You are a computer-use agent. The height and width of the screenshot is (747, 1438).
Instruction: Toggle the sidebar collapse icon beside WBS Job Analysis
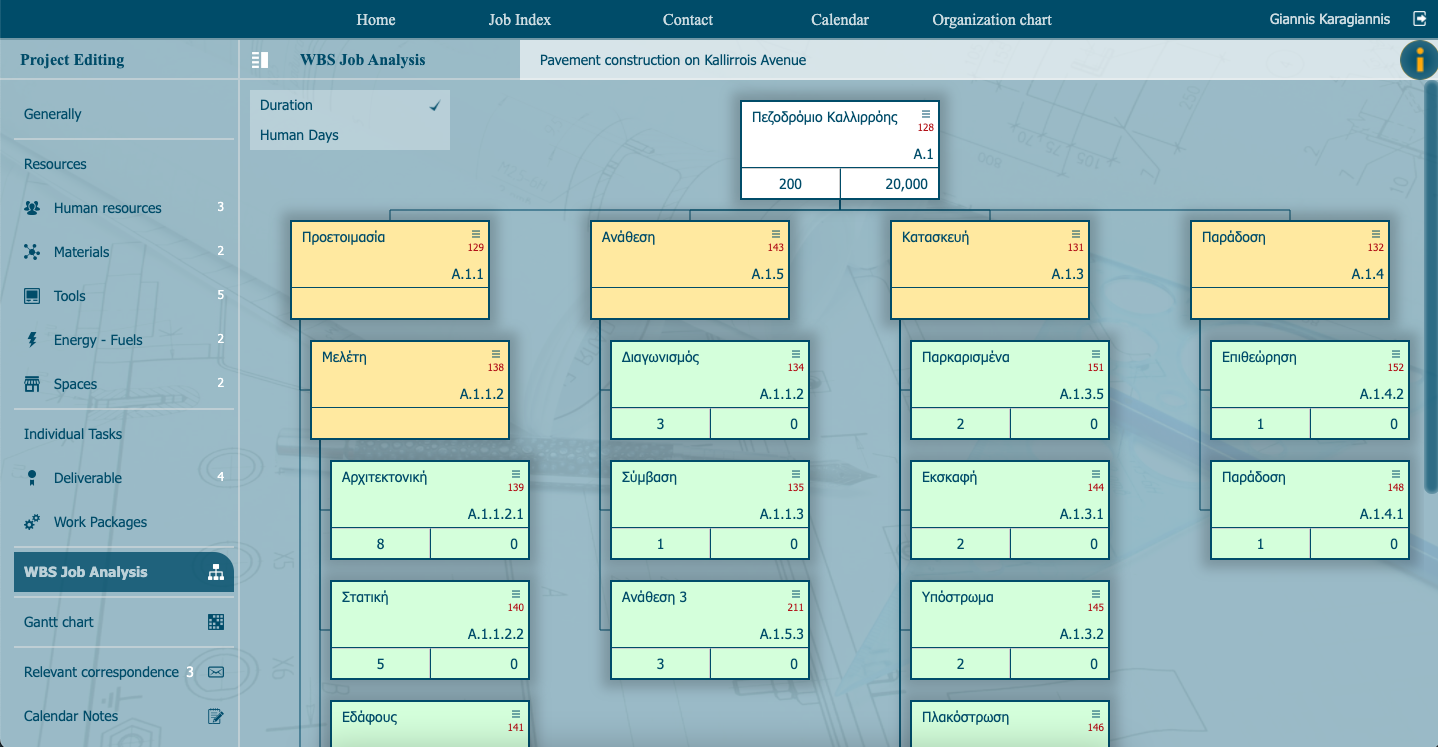260,60
